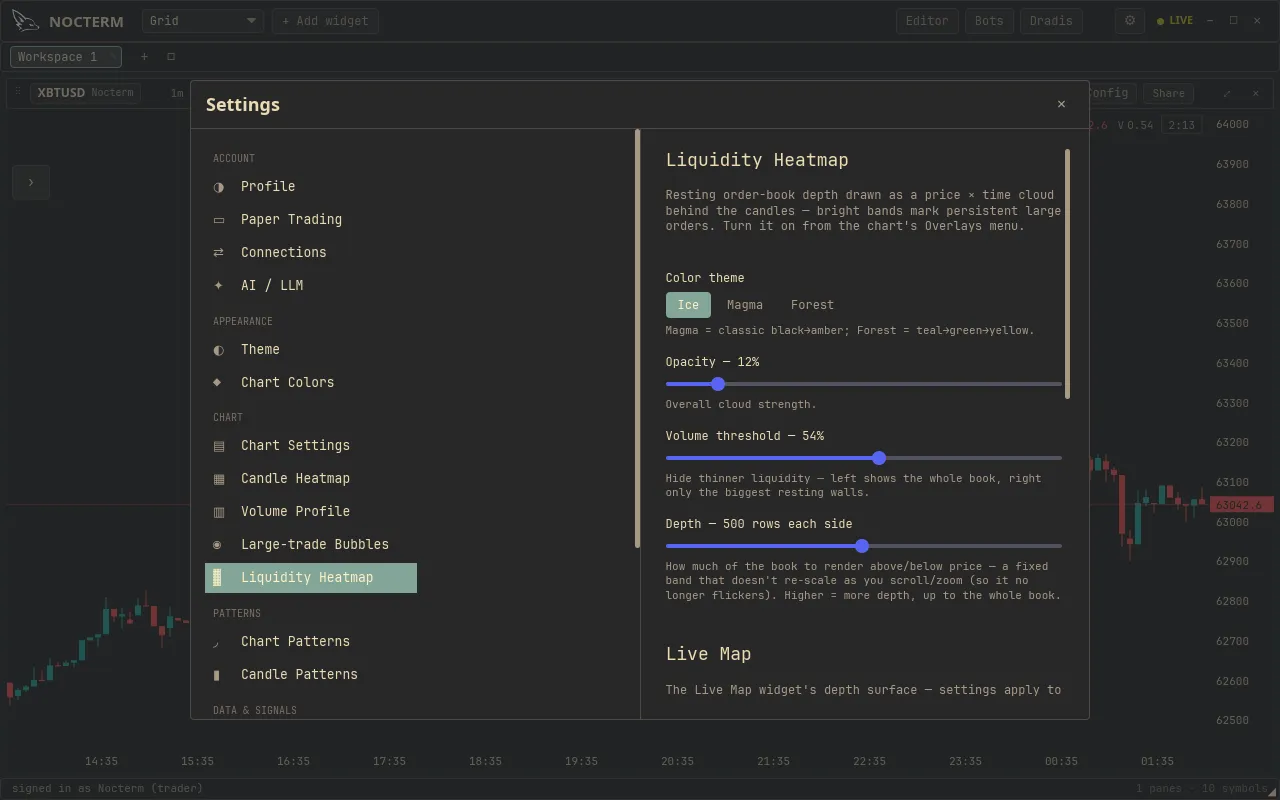1280x800 pixels.
Task: Click the square icon beside Workspace tab
Action: [x=171, y=57]
